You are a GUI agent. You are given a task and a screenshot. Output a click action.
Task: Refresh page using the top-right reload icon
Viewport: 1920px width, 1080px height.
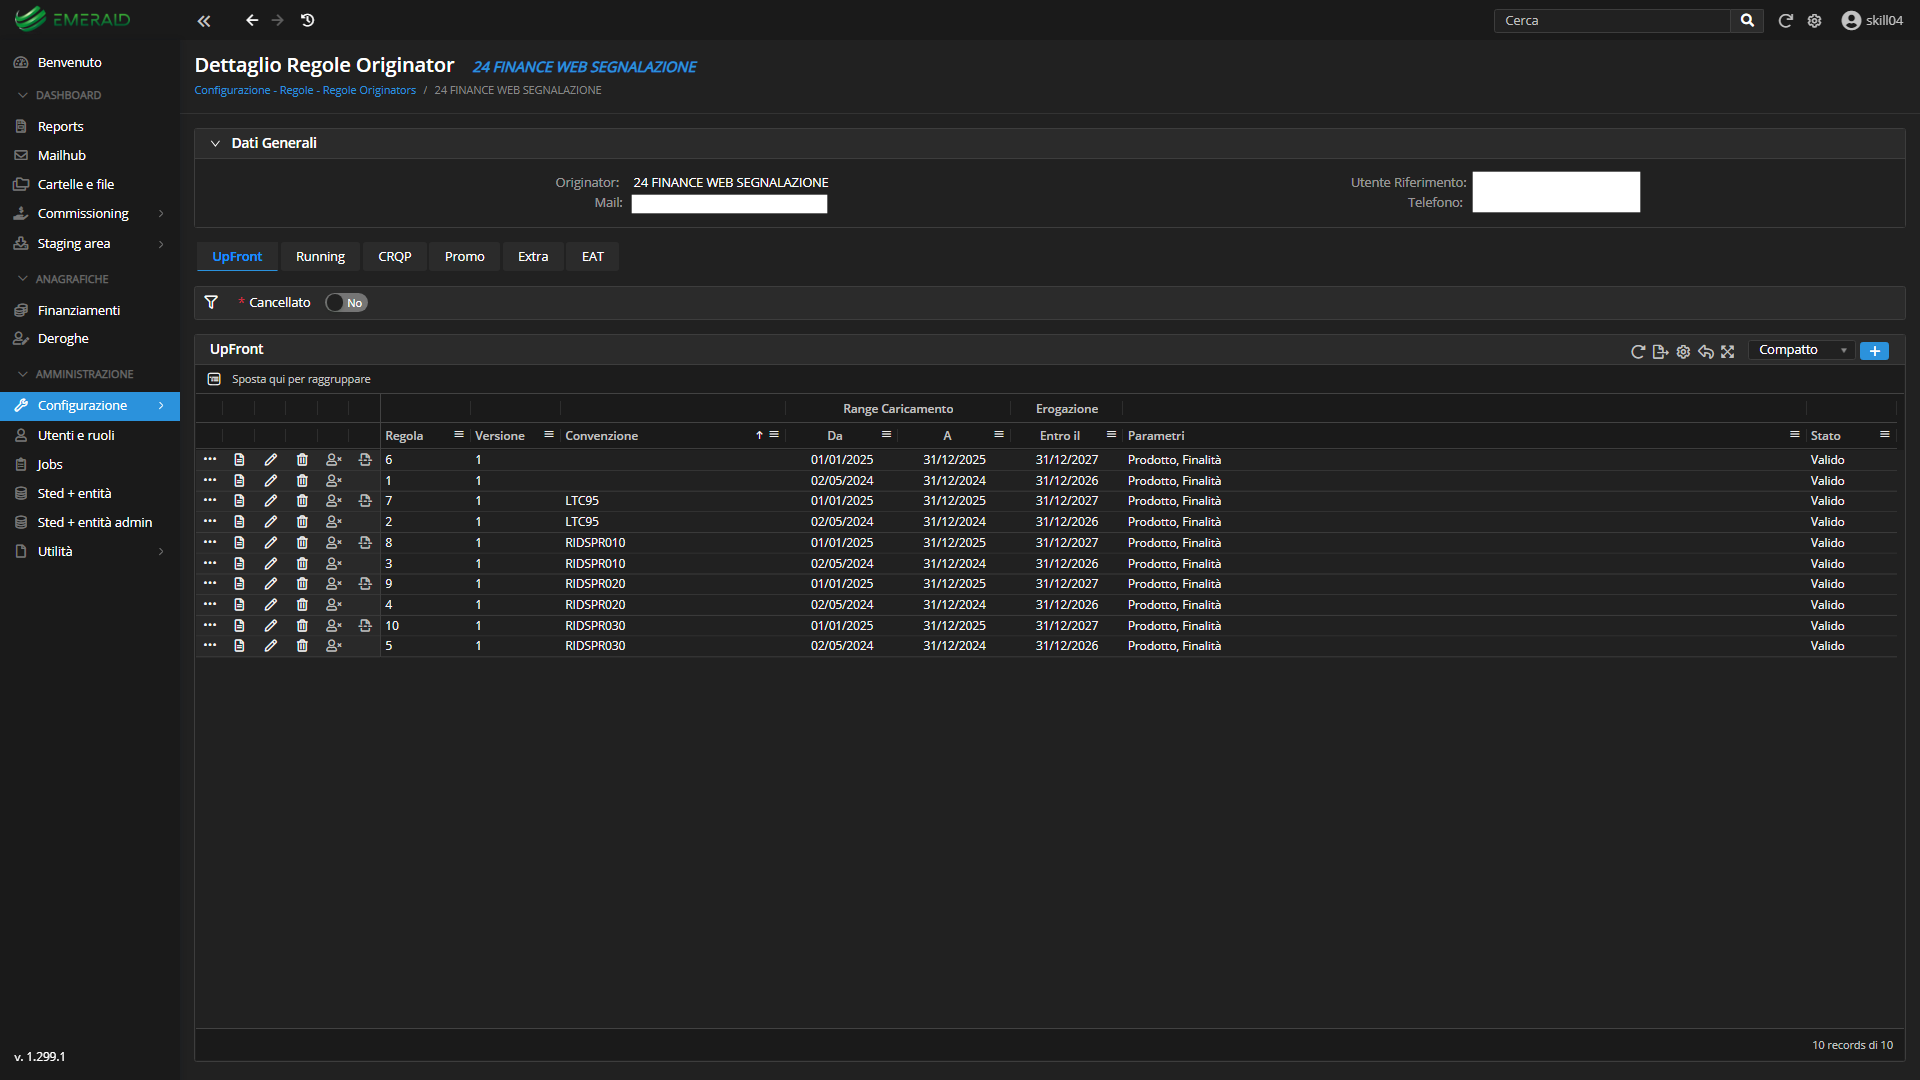click(1785, 20)
